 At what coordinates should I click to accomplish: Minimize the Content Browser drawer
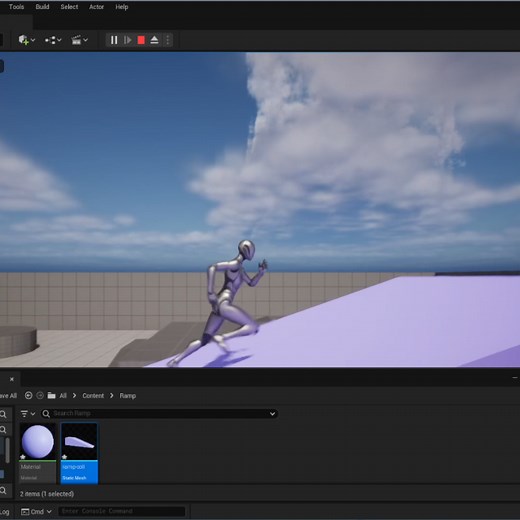click(x=515, y=378)
